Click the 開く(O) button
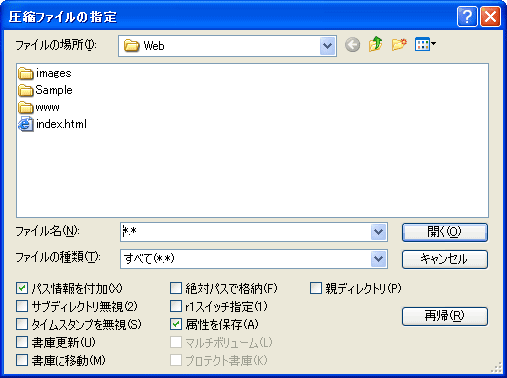507x378 pixels. 445,232
